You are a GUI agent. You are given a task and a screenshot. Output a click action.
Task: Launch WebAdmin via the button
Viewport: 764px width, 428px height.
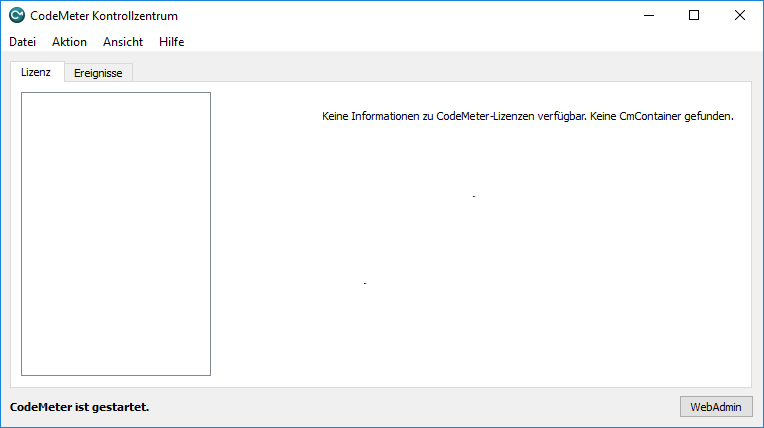pyautogui.click(x=716, y=407)
